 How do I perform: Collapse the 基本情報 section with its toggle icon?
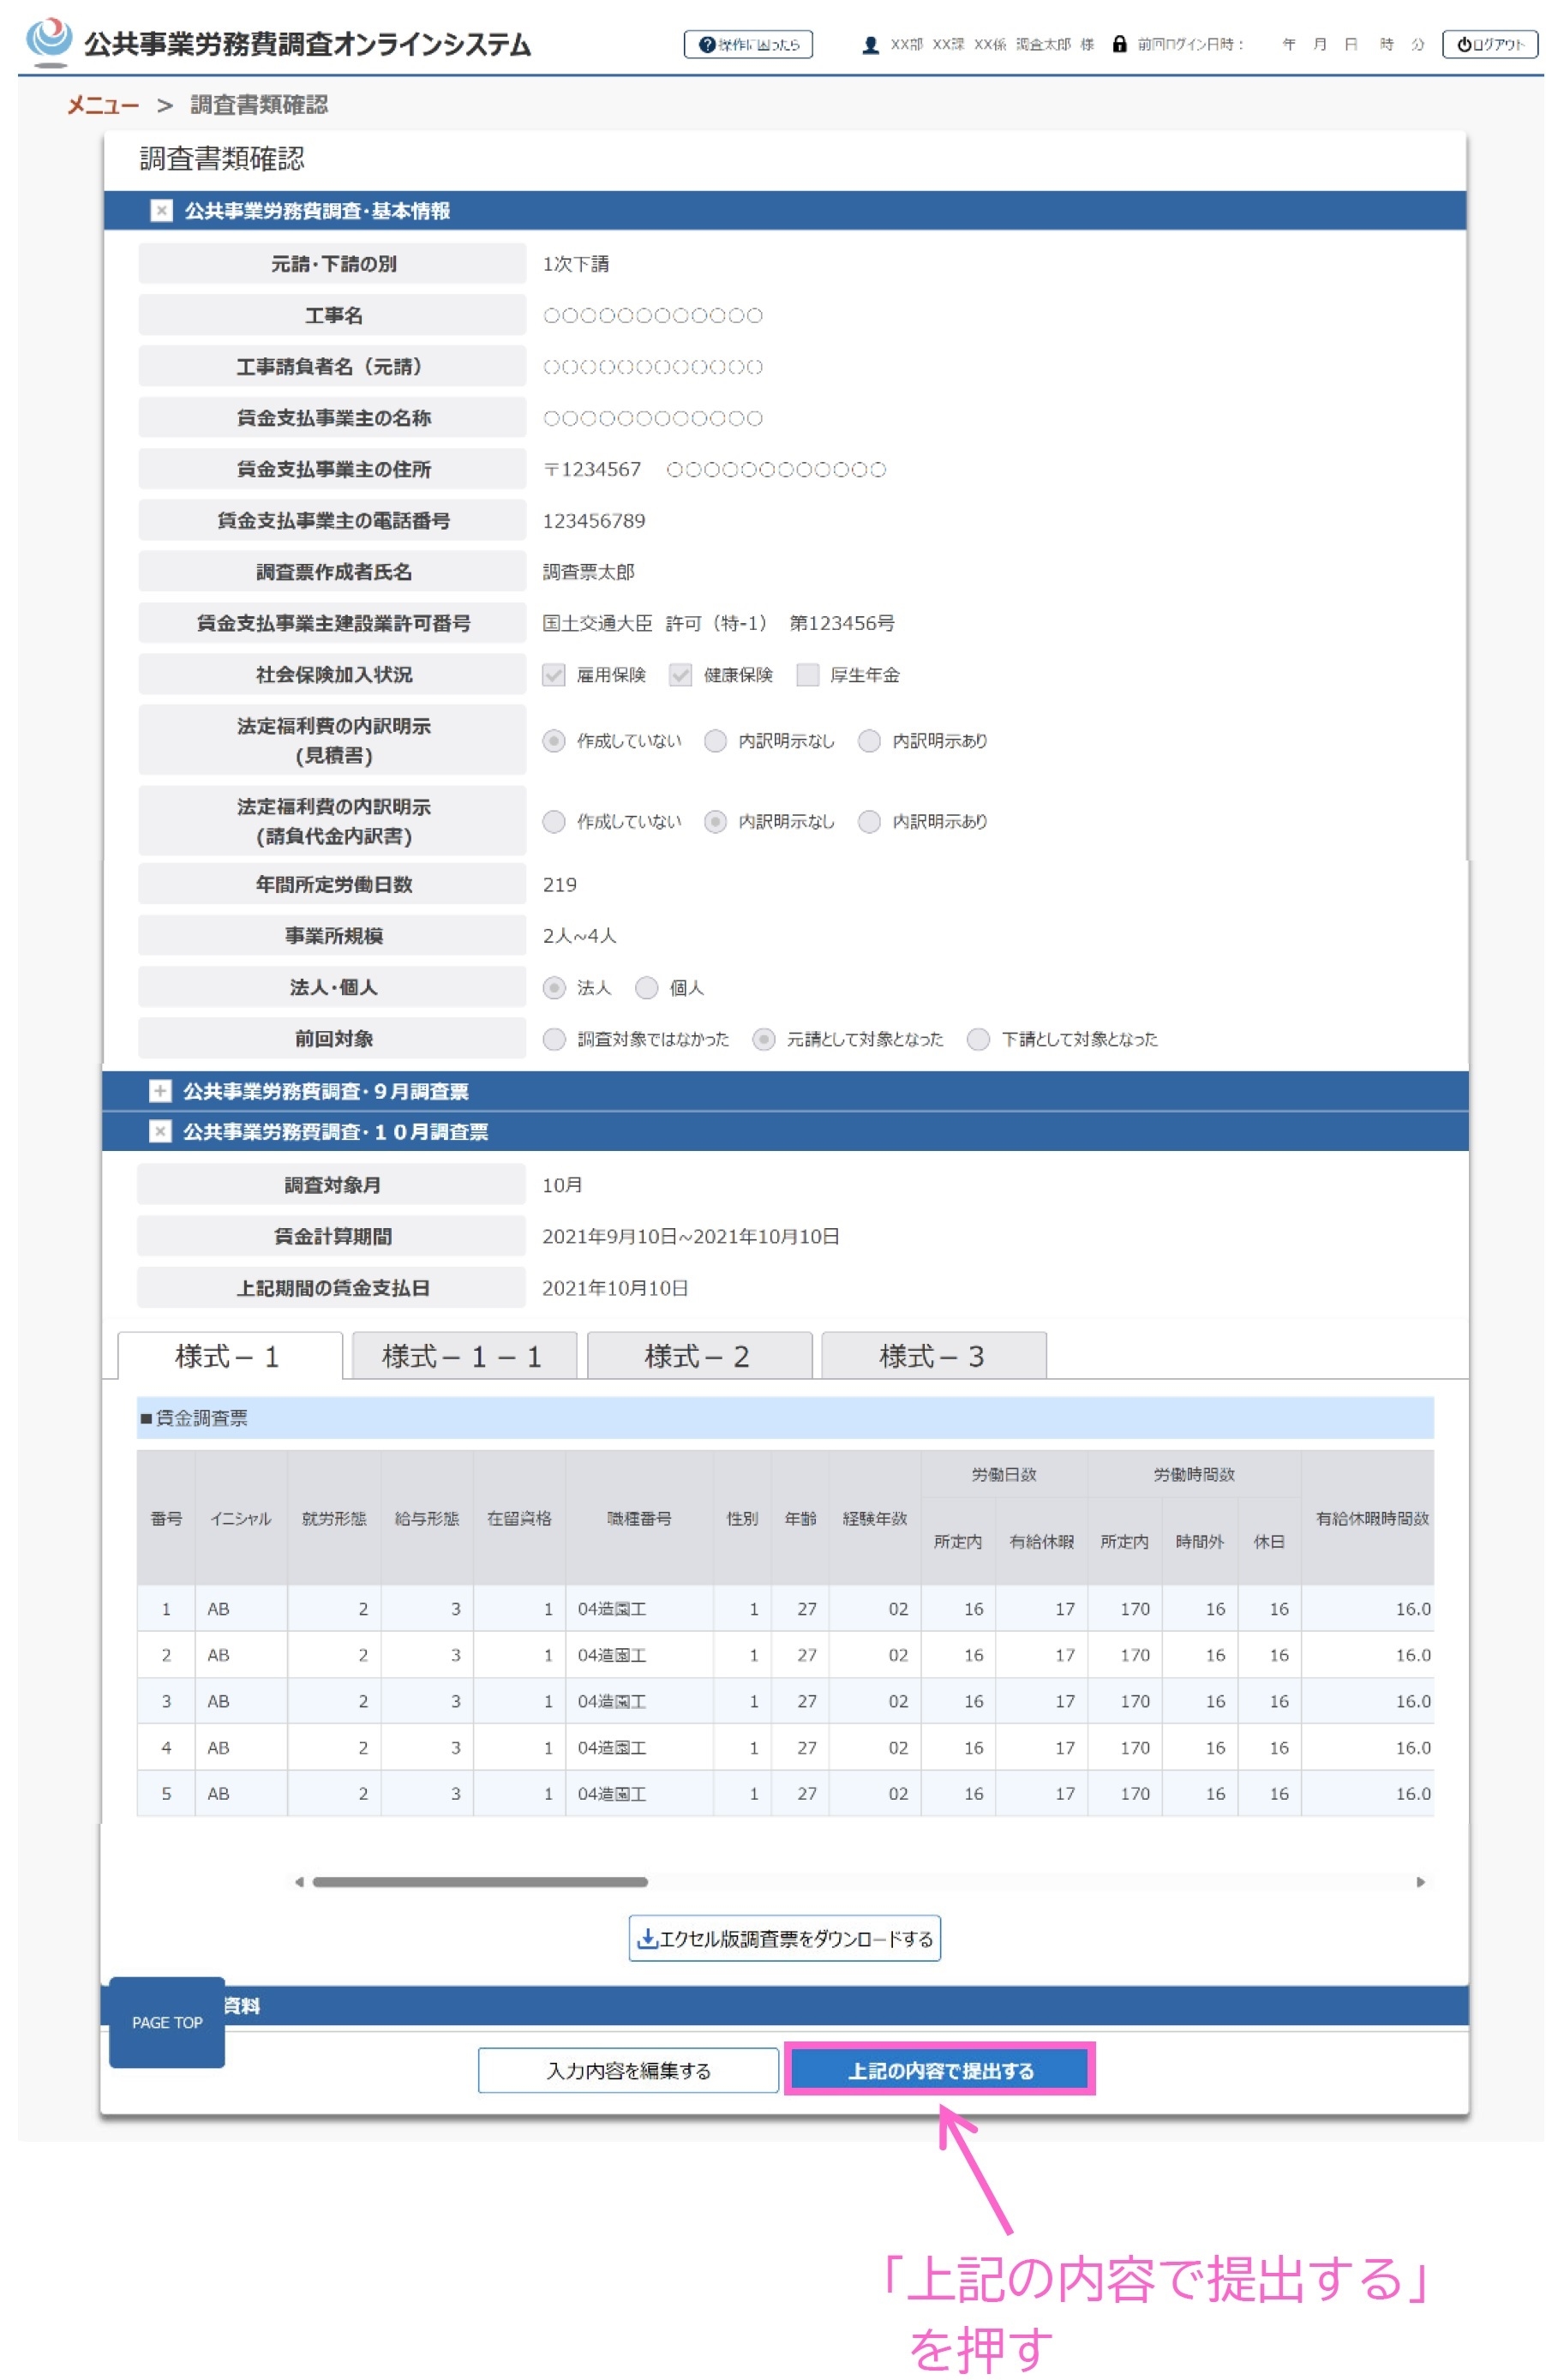[x=161, y=210]
